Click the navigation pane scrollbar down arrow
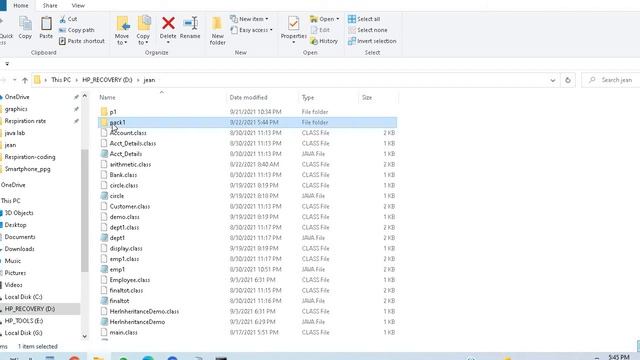The width and height of the screenshot is (640, 360). [x=85, y=336]
